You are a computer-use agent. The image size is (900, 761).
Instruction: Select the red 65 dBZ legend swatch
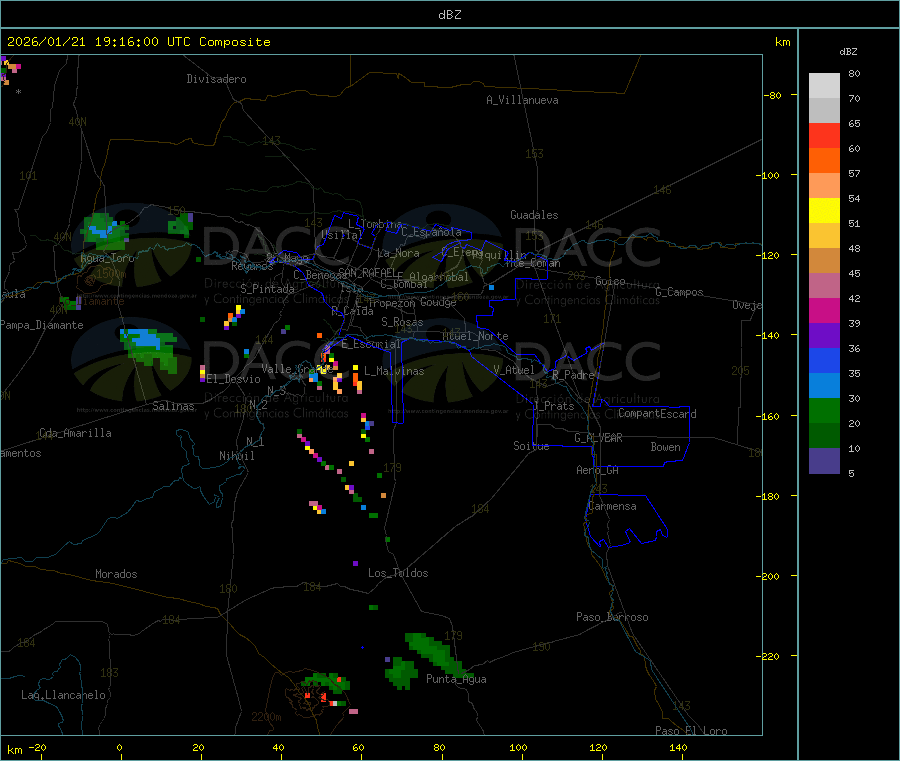[824, 135]
